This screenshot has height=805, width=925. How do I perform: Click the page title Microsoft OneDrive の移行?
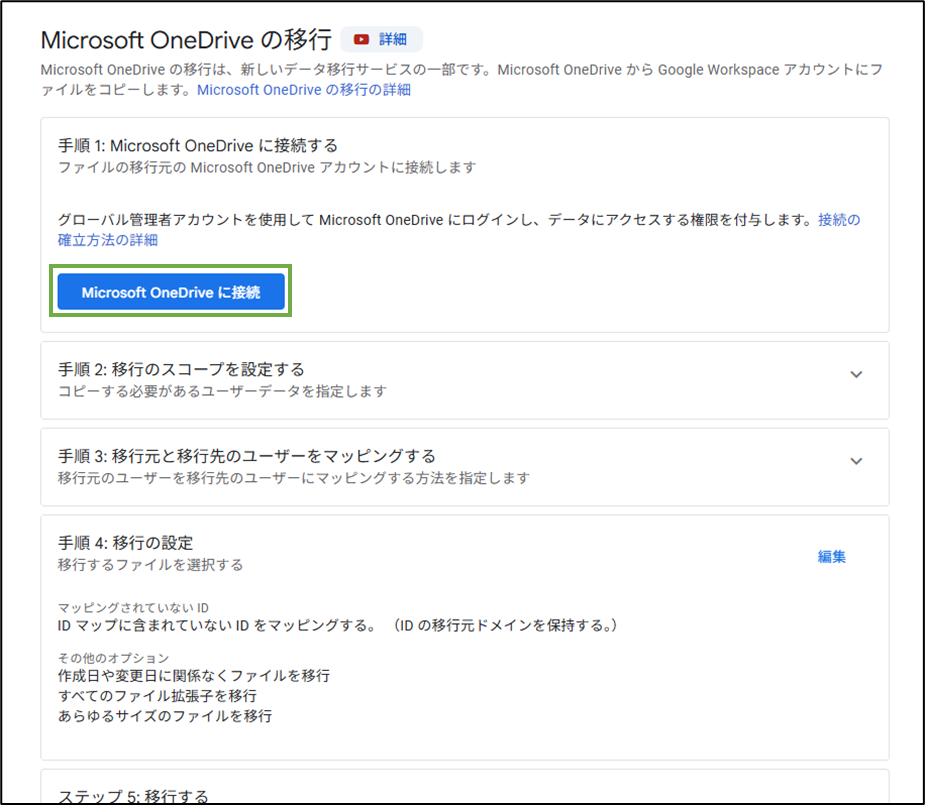tap(186, 40)
